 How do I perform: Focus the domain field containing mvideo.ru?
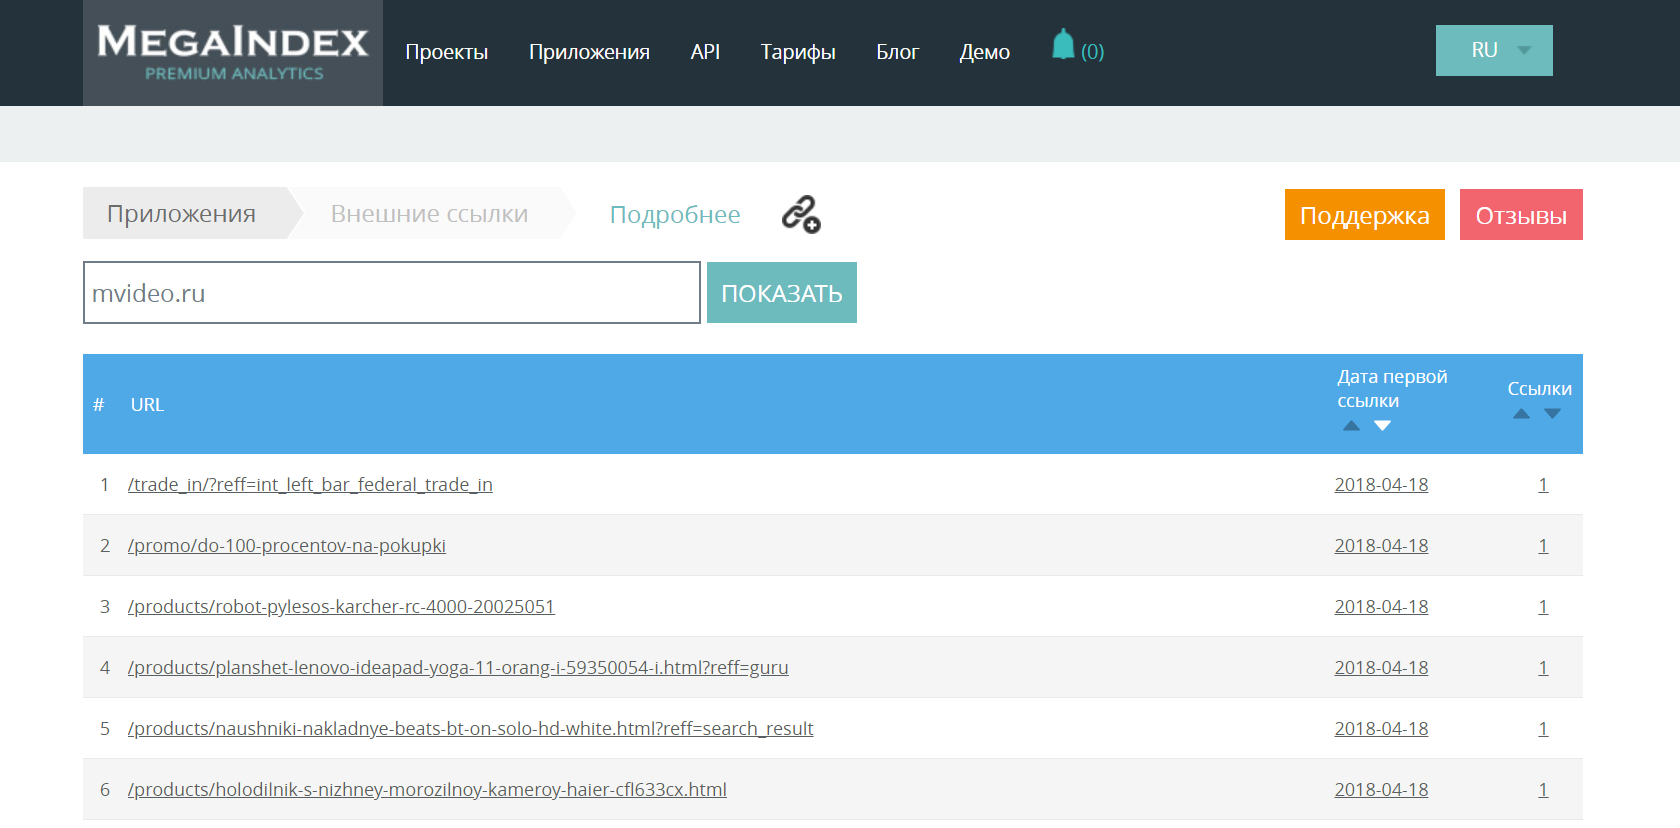tap(392, 293)
